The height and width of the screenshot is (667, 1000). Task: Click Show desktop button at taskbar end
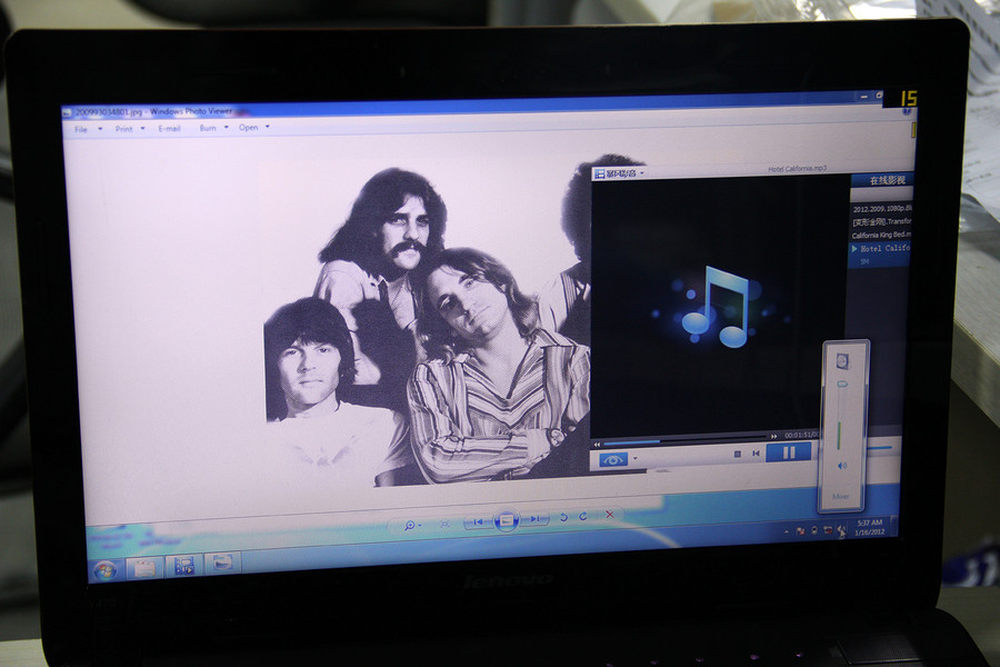[x=895, y=525]
